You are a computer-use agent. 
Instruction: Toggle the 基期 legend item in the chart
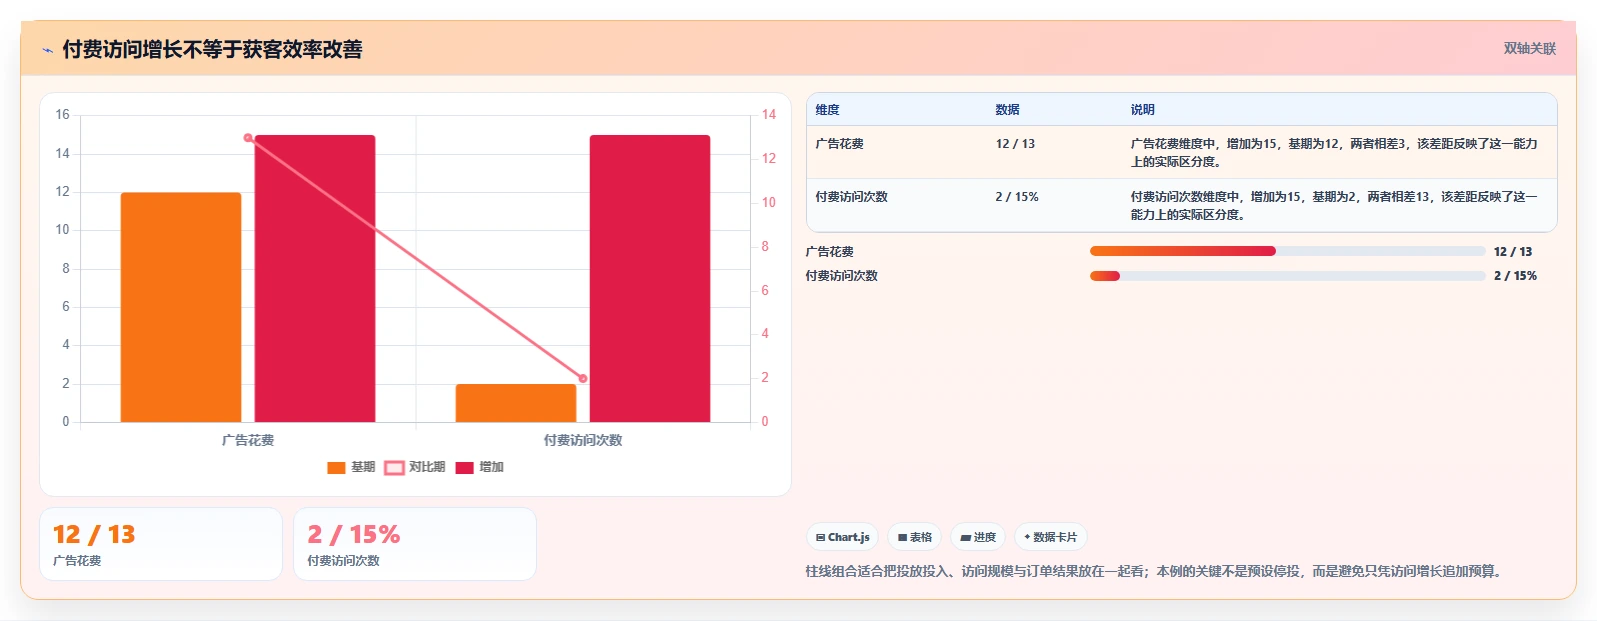pos(351,467)
